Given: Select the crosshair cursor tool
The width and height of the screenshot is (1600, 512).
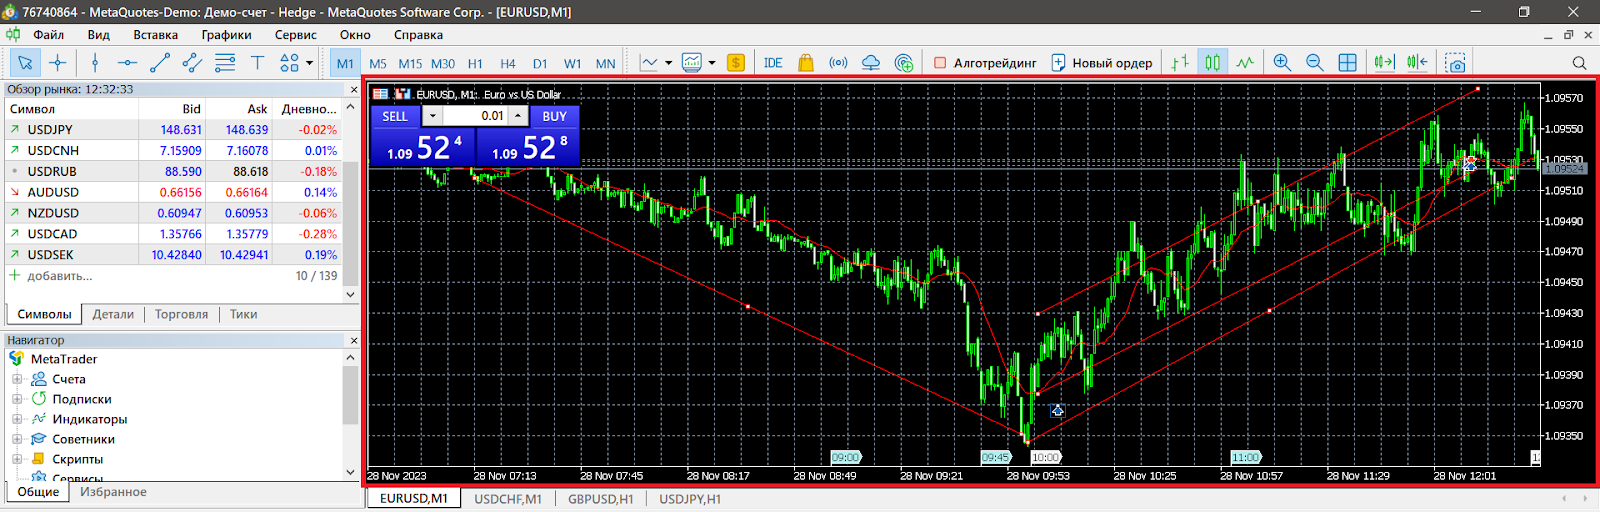Looking at the screenshot, I should click(x=58, y=63).
